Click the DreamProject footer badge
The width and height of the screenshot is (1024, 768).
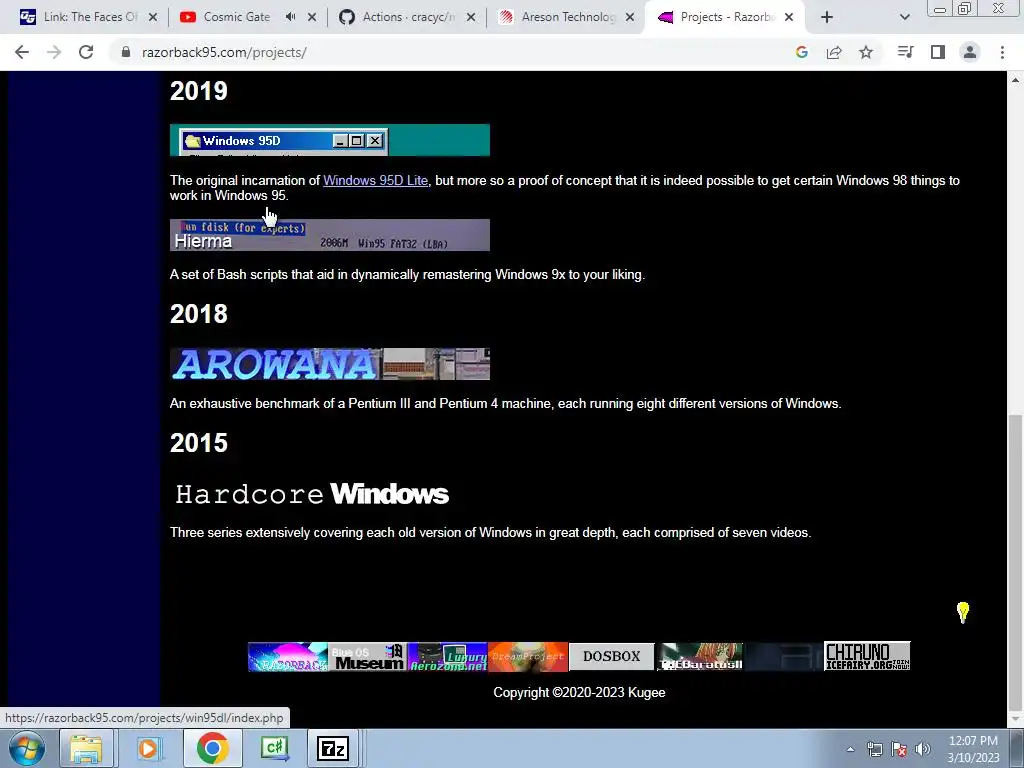click(528, 656)
